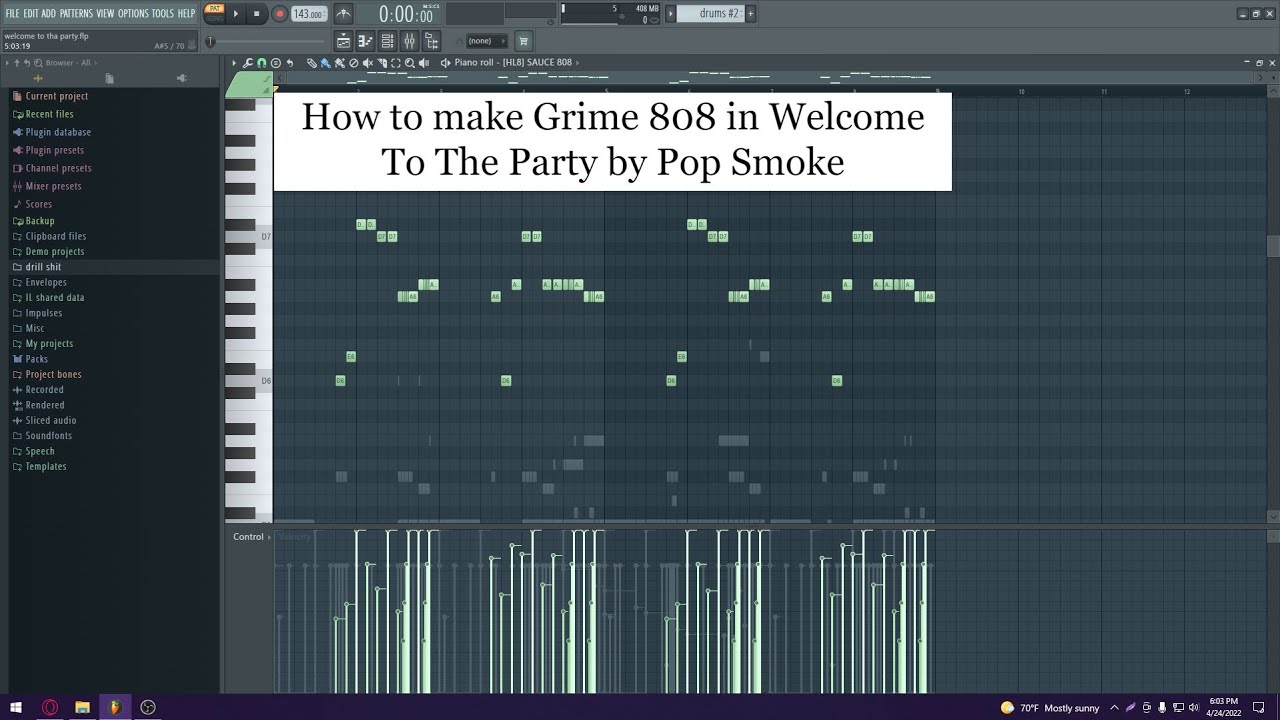The width and height of the screenshot is (1280, 720).
Task: Arm the record button
Action: (279, 14)
